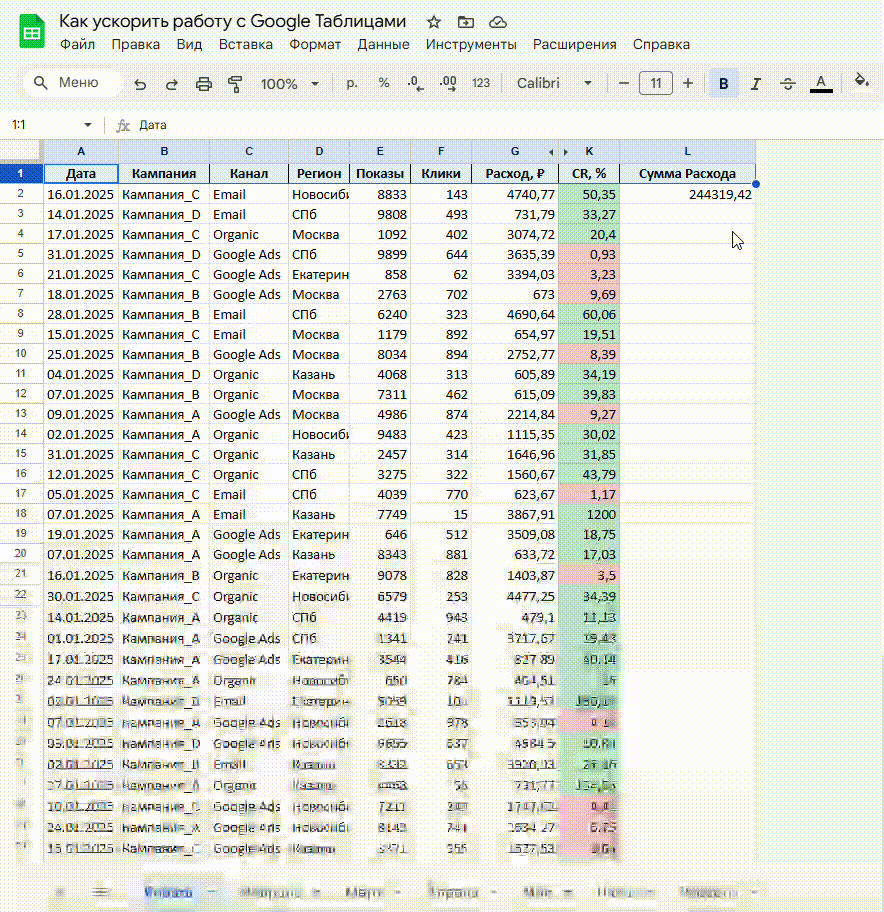The width and height of the screenshot is (884, 912).
Task: Select the Кампания header cell
Action: pyautogui.click(x=164, y=173)
